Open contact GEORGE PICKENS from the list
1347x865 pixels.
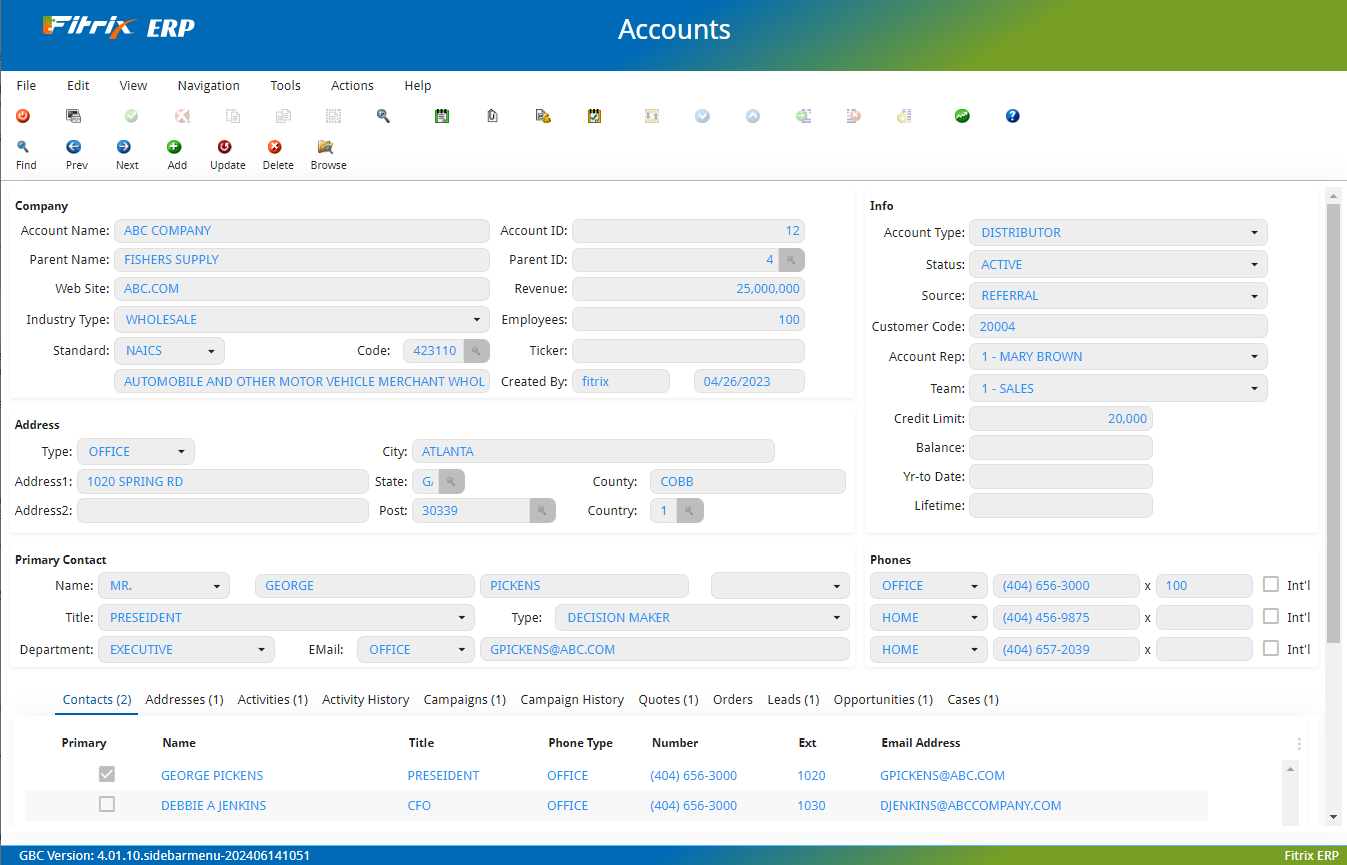[211, 775]
